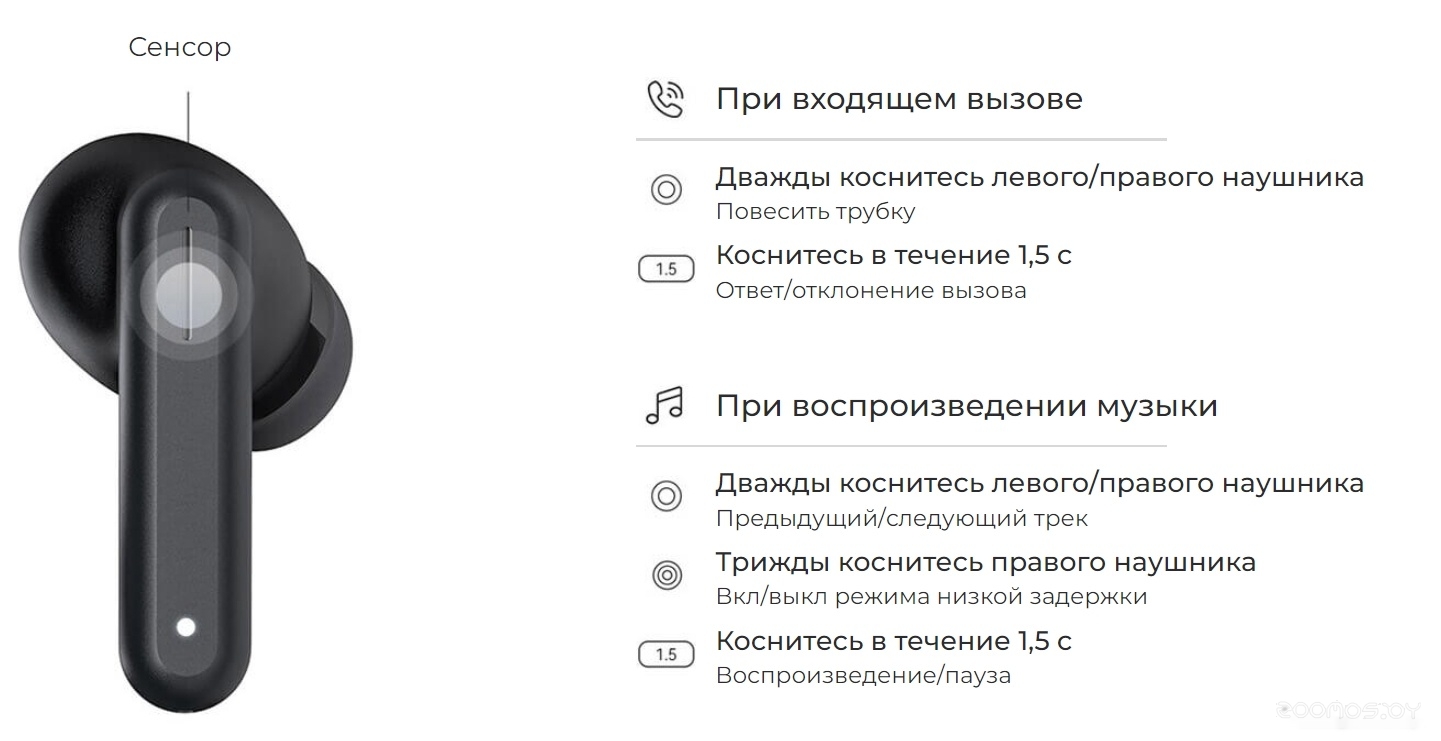The image size is (1441, 741).
Task: Click the triple-tap concentric circles icon
Action: (666, 575)
